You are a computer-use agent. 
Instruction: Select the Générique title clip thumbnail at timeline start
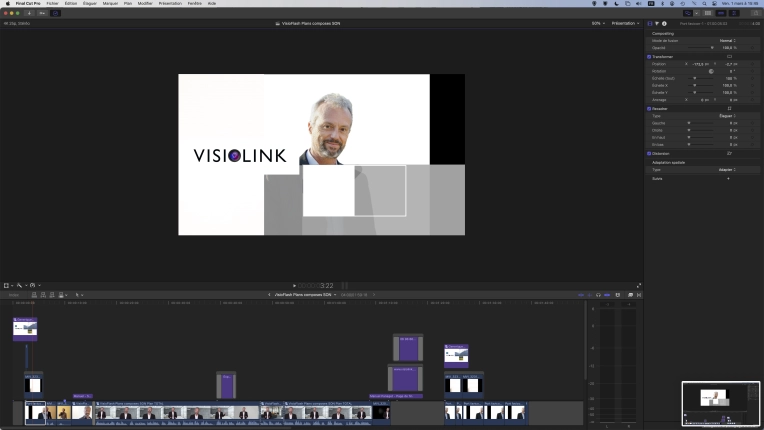[x=25, y=329]
